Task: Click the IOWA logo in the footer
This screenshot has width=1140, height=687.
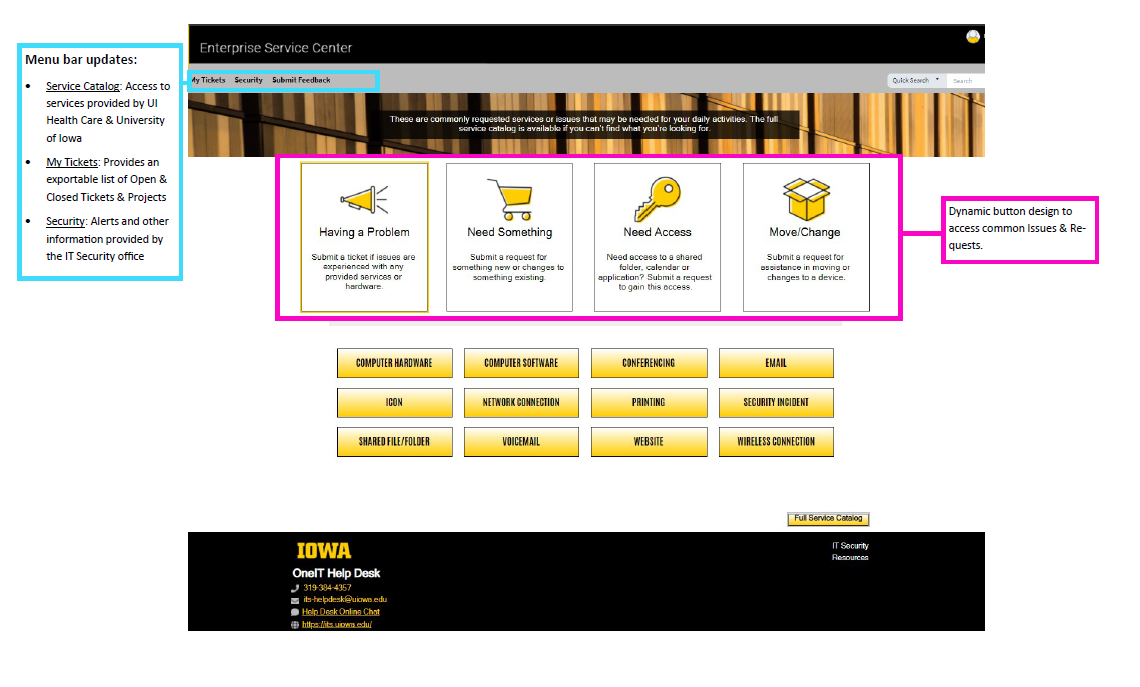Action: point(323,550)
